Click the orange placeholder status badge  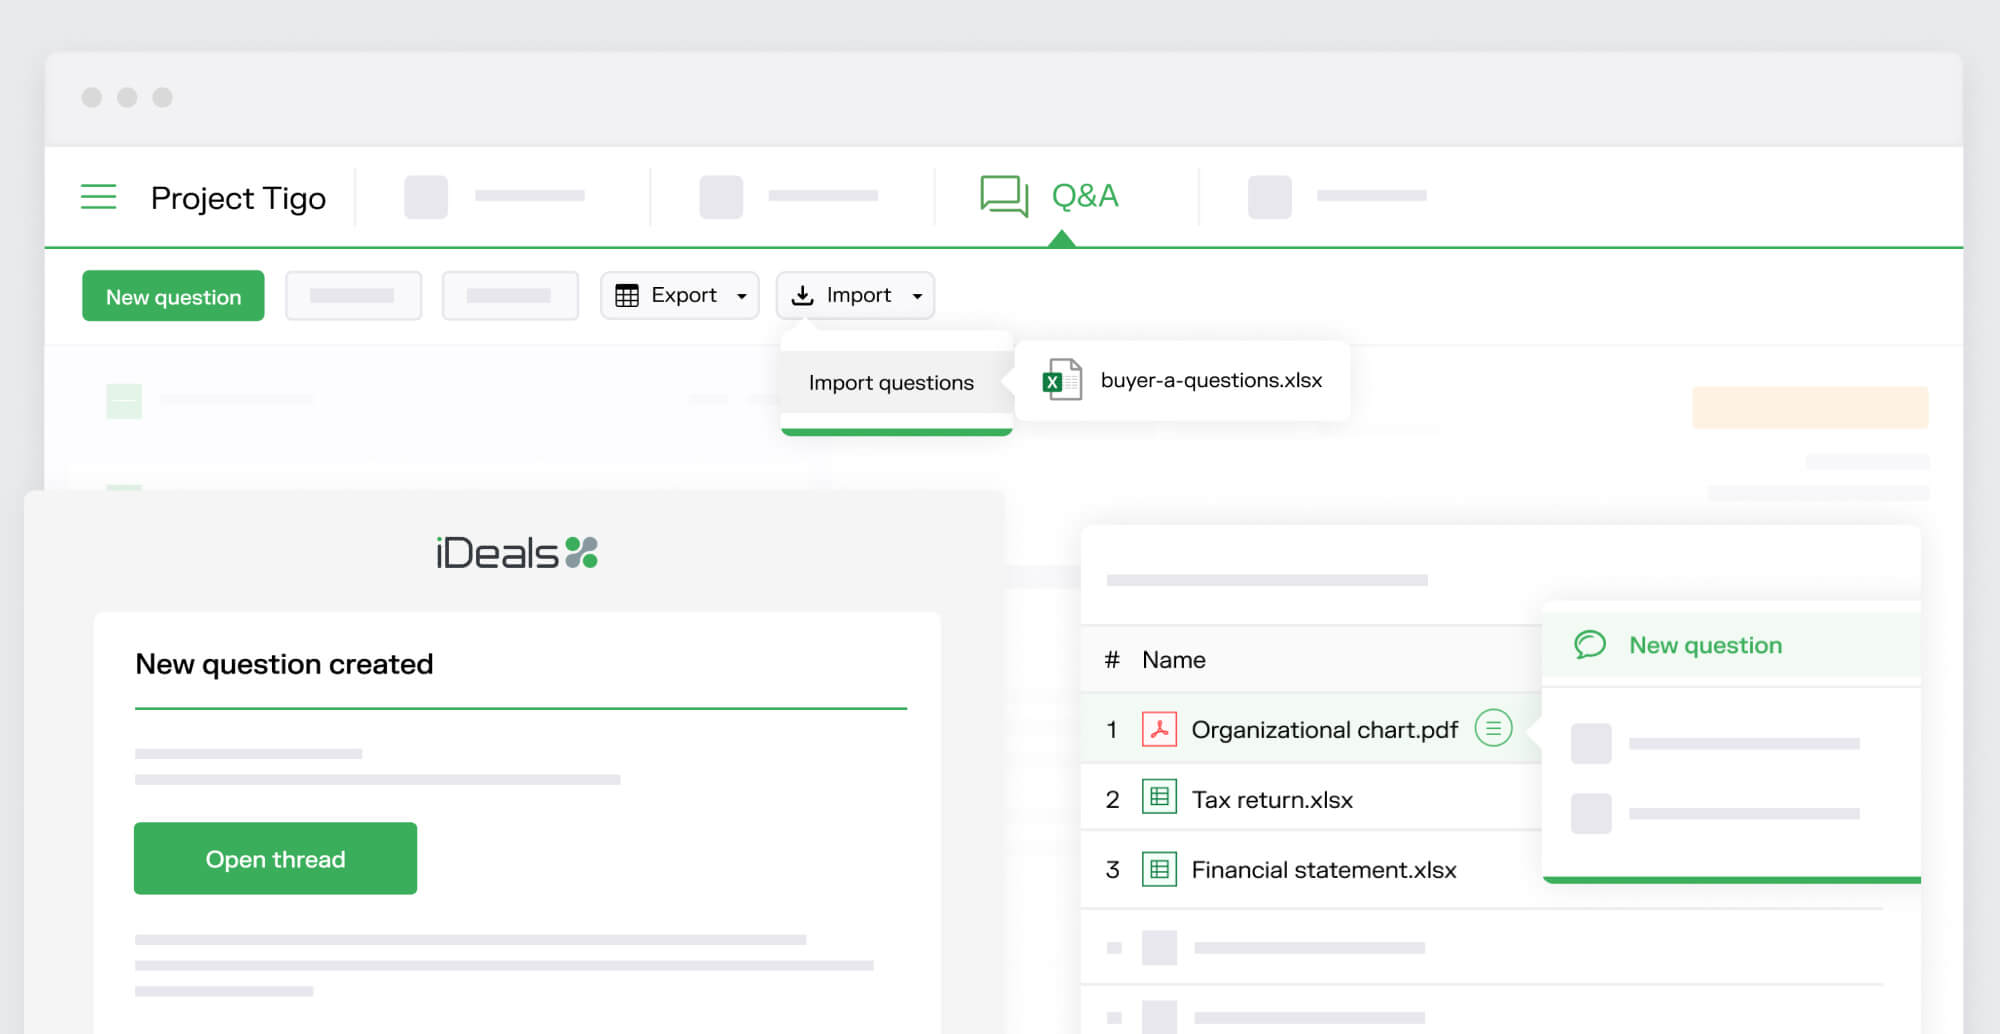pyautogui.click(x=1810, y=407)
